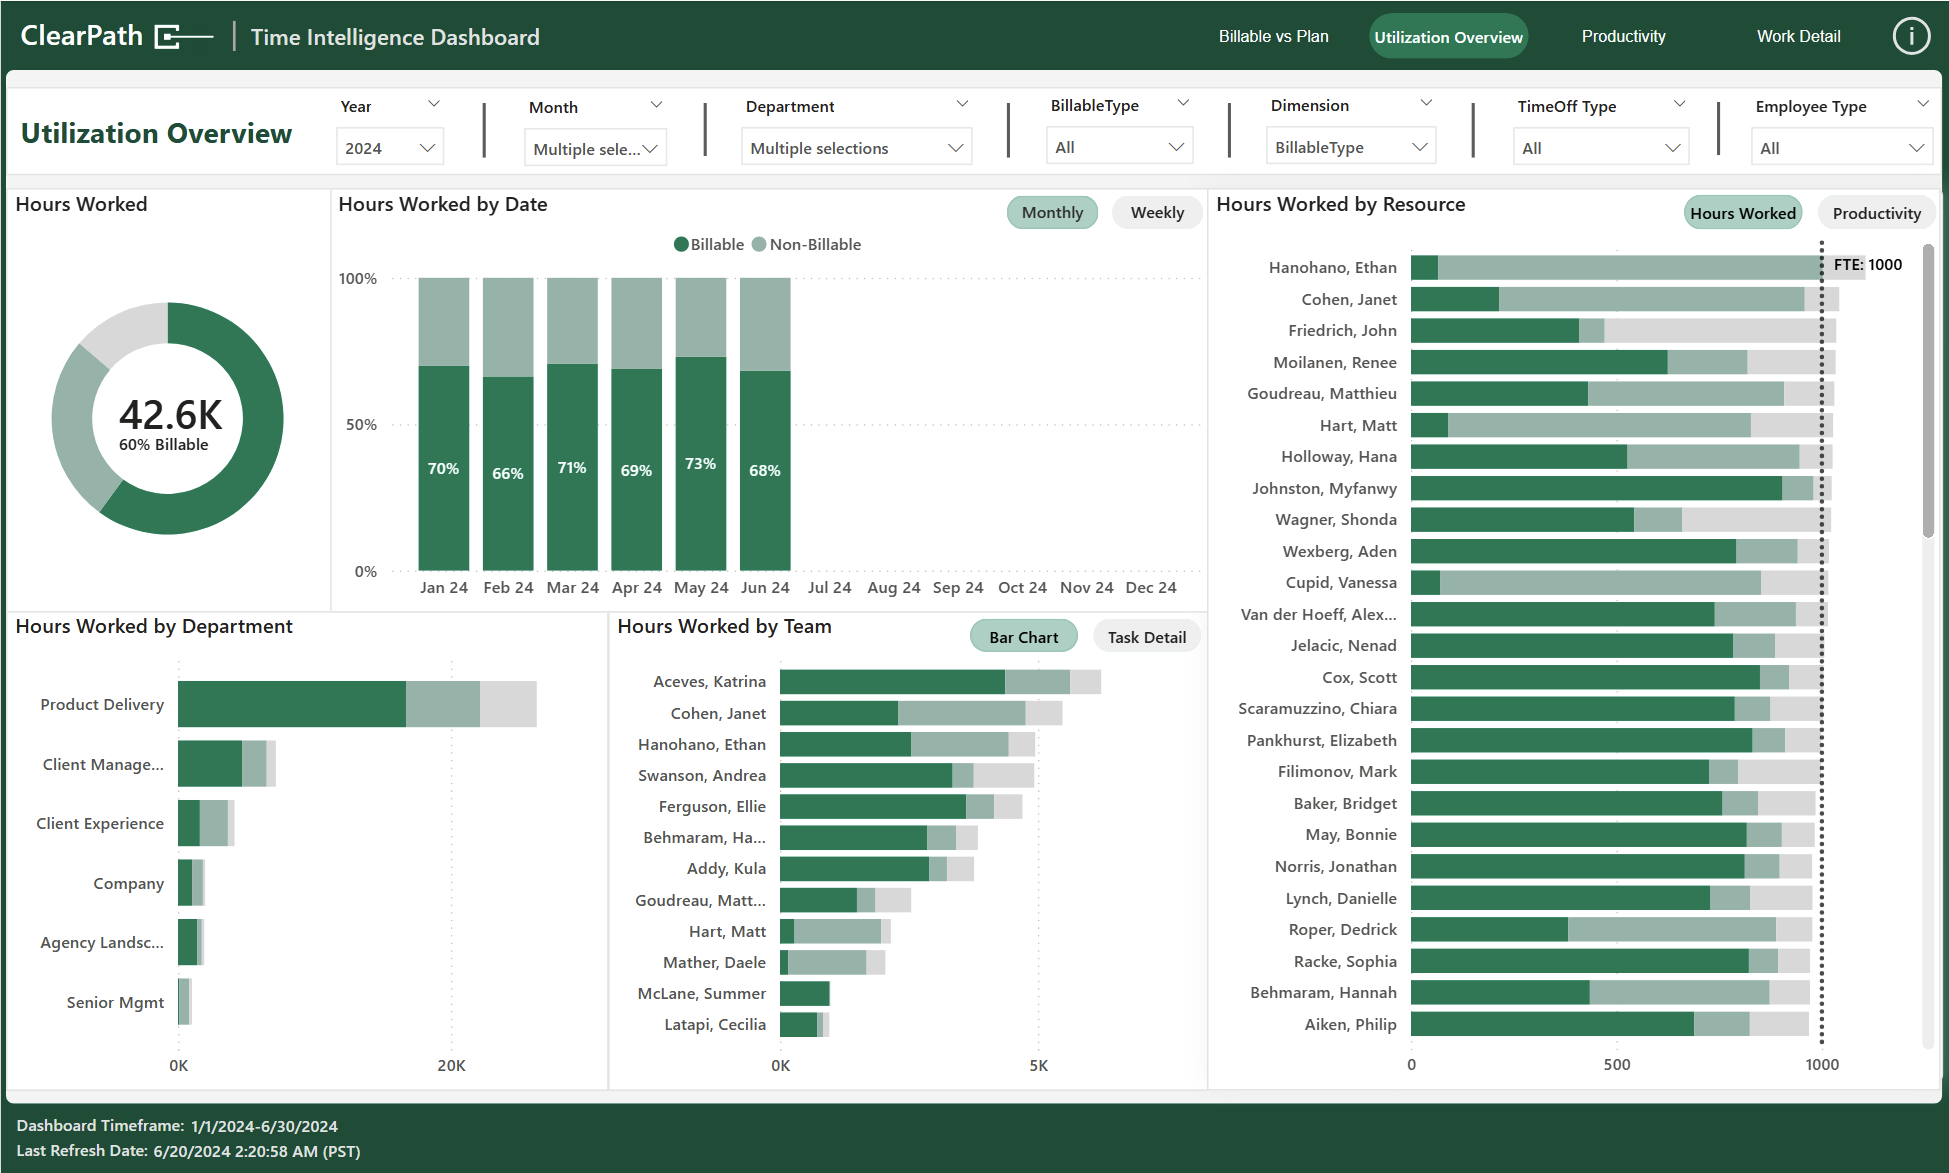This screenshot has width=1949, height=1173.
Task: Click the 'Latapi, Cecilia' team label
Action: (715, 1024)
